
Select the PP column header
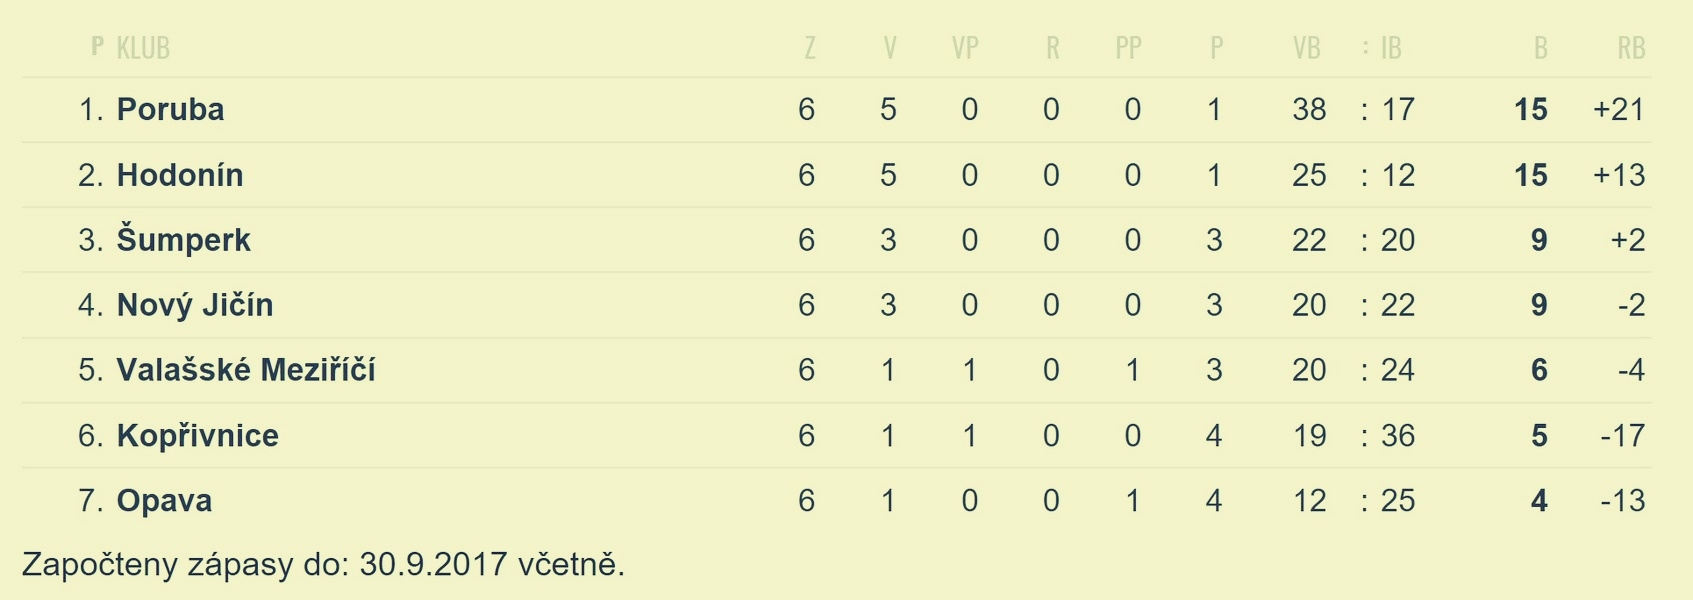(1128, 47)
